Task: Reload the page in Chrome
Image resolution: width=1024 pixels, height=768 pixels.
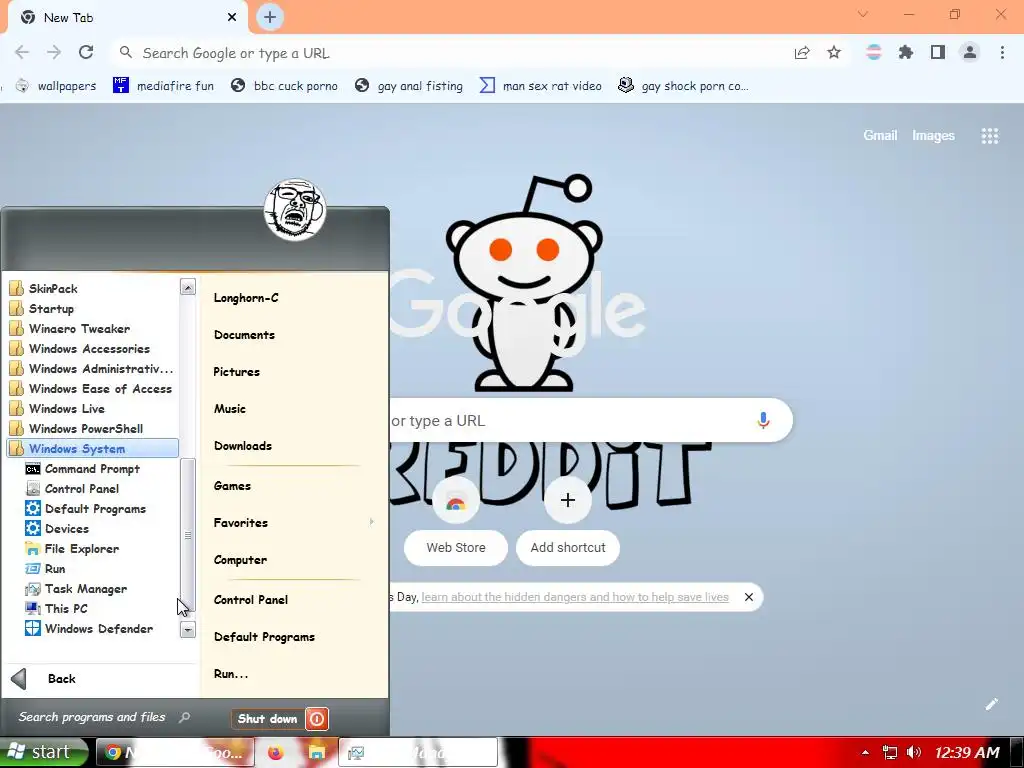Action: [86, 53]
